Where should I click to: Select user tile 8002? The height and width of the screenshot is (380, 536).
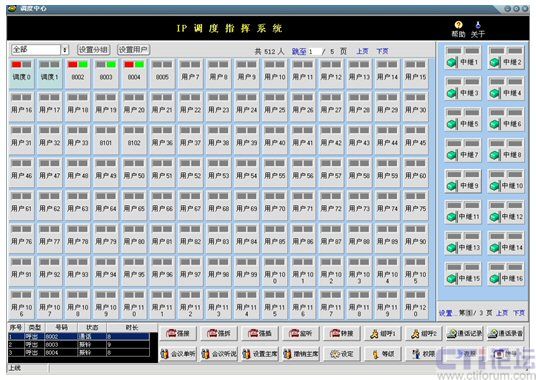tap(78, 73)
